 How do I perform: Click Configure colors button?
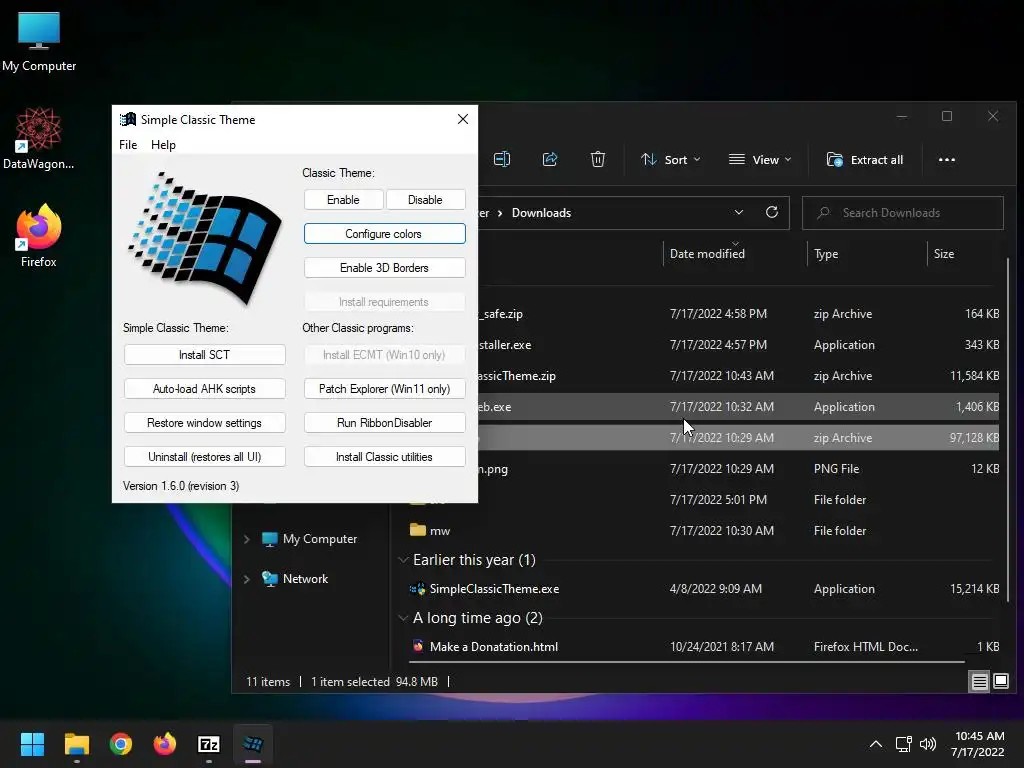click(x=385, y=233)
